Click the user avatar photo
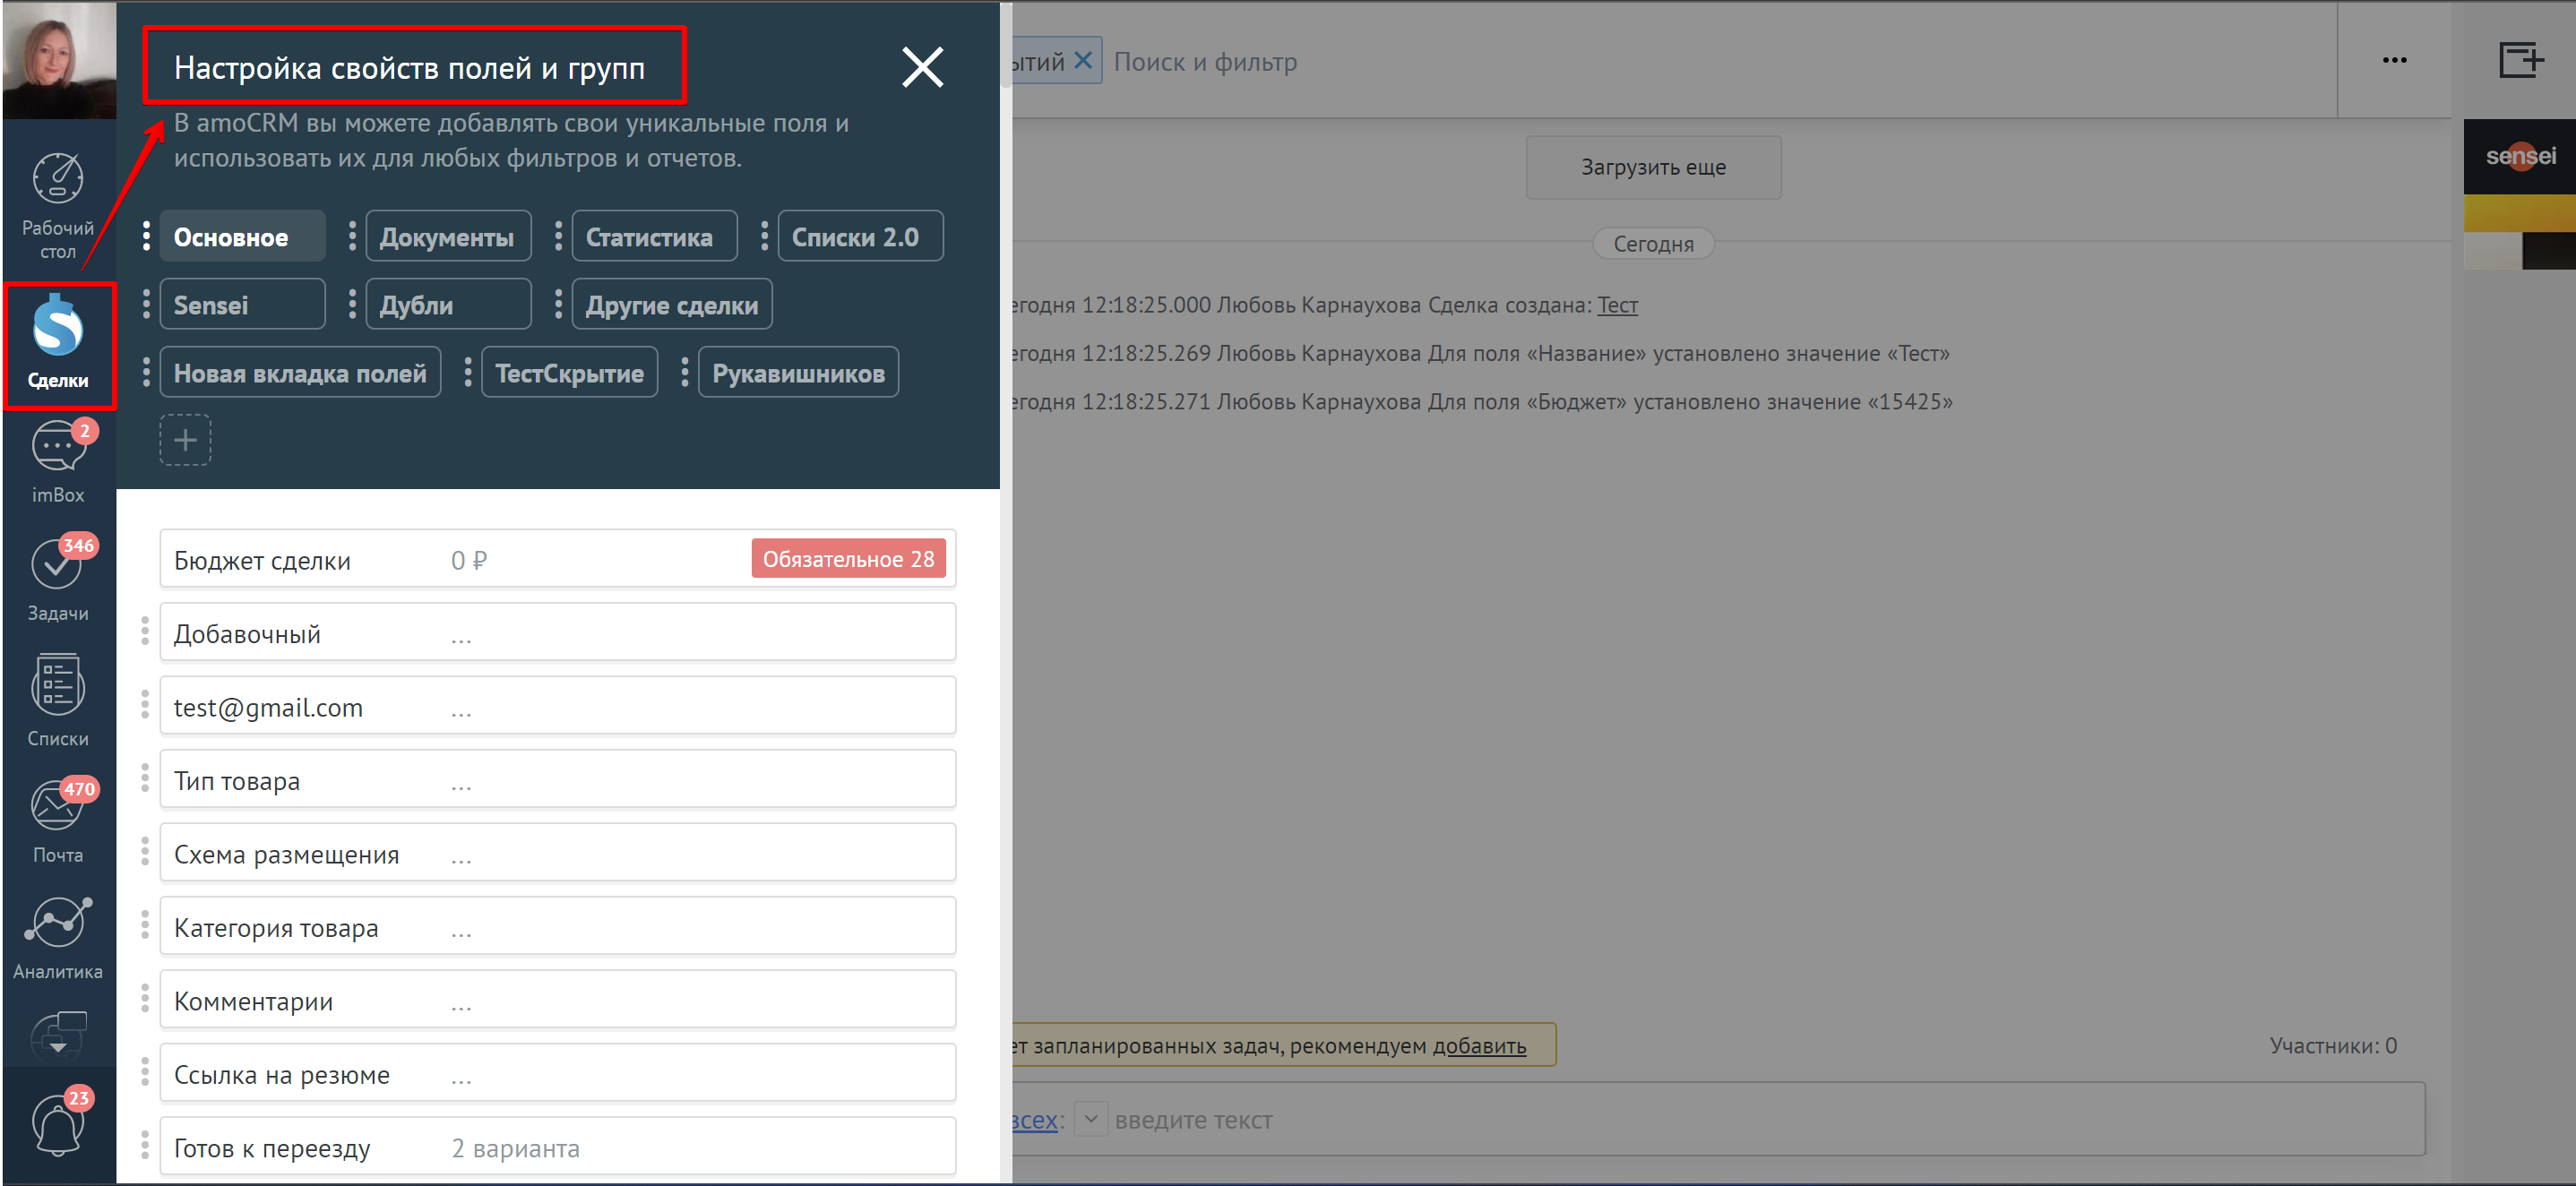This screenshot has height=1186, width=2576. (x=59, y=60)
